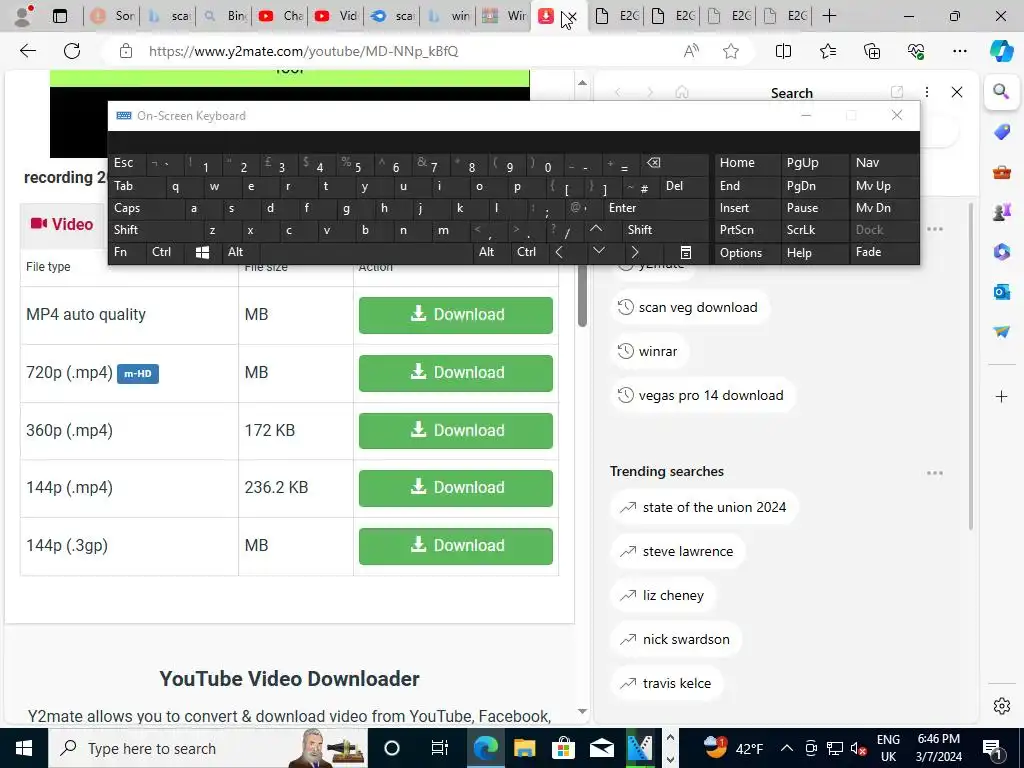The width and height of the screenshot is (1024, 768).
Task: Click the browser back arrow
Action: coord(28,51)
